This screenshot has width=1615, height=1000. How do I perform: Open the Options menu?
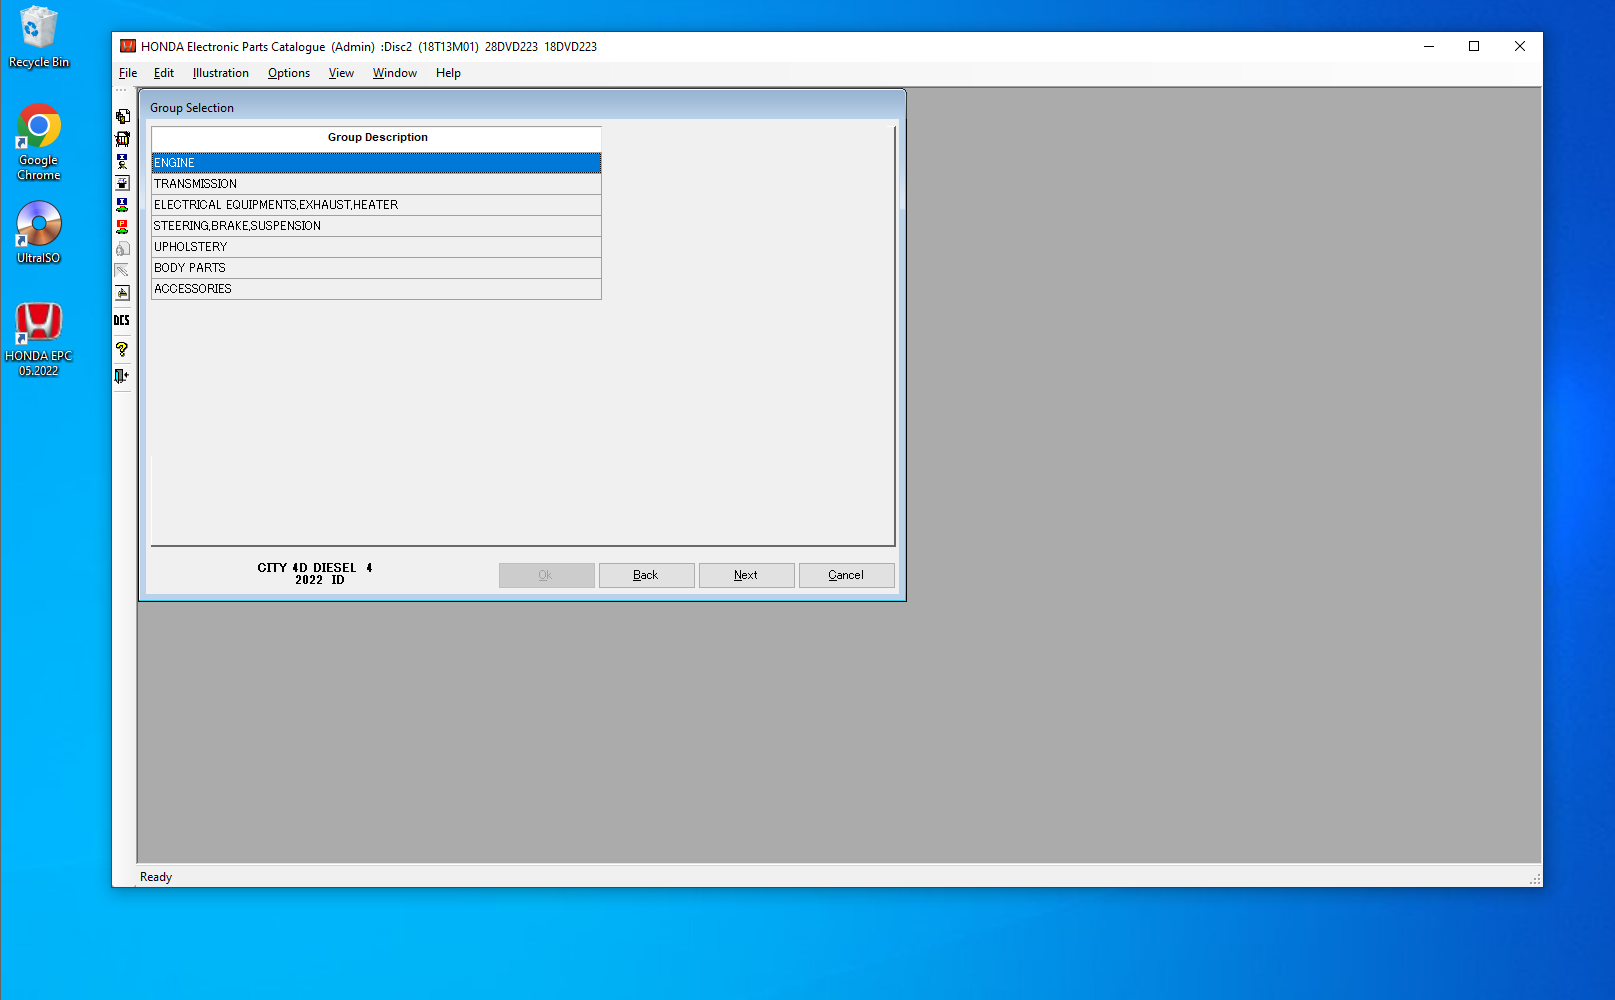click(288, 73)
